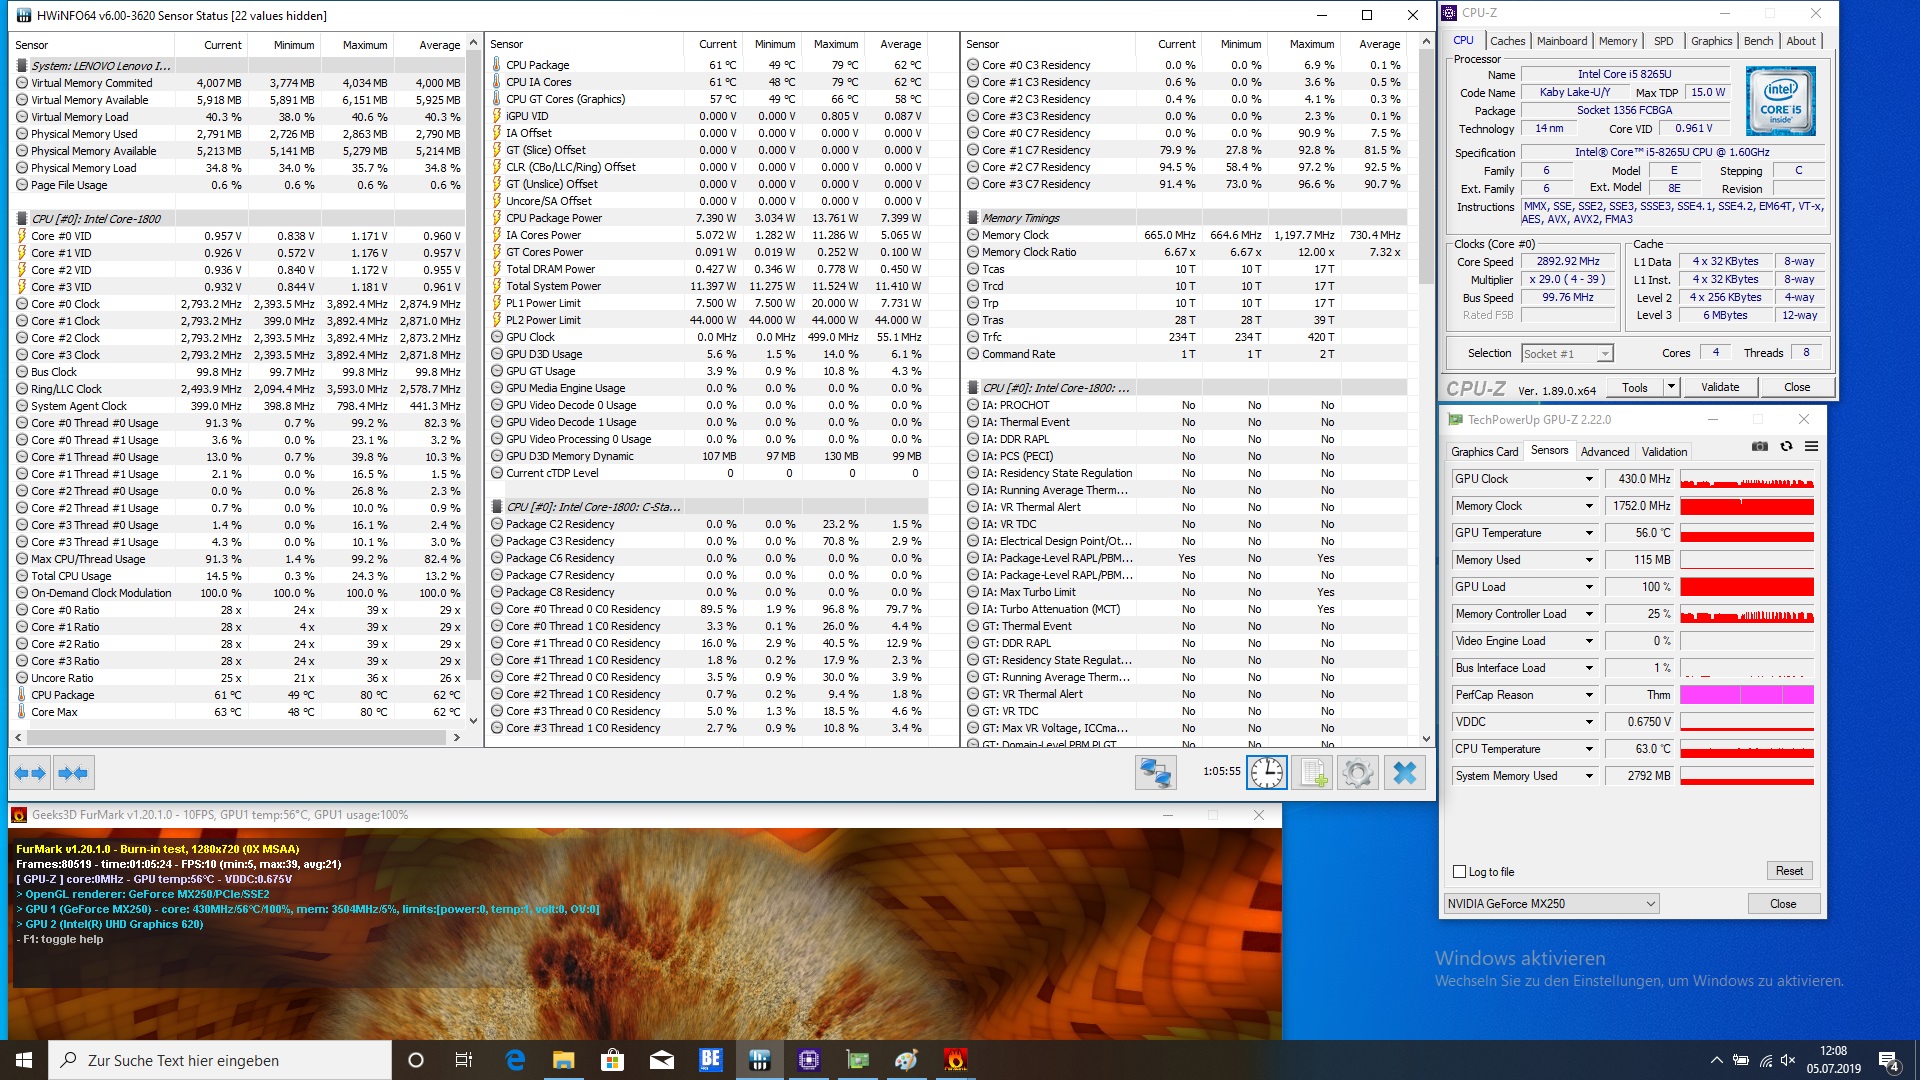1920x1080 pixels.
Task: Open Cortana circle on taskbar
Action: pyautogui.click(x=416, y=1060)
